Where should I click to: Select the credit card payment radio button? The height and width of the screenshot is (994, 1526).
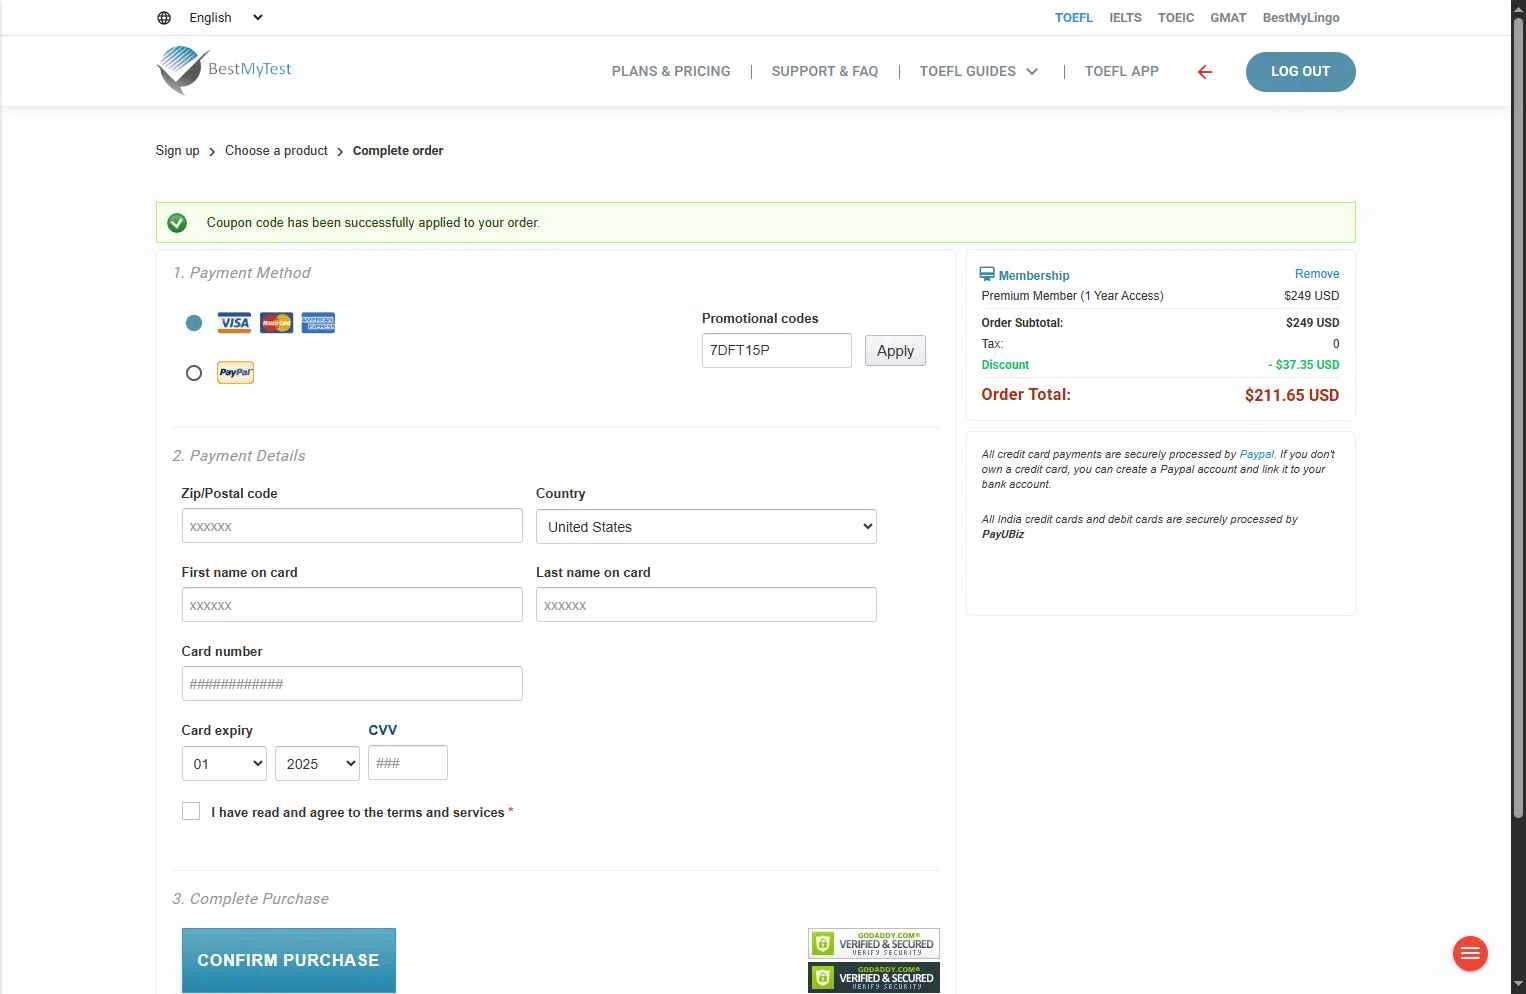(x=194, y=323)
